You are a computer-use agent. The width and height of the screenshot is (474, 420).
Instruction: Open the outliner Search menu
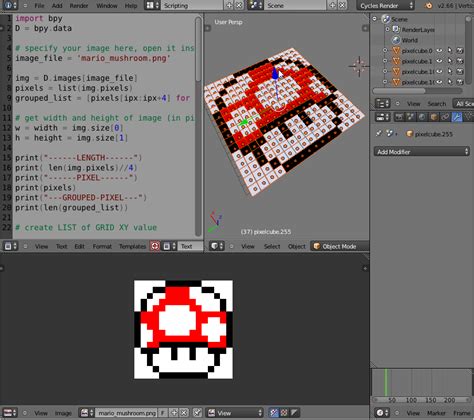[436, 104]
